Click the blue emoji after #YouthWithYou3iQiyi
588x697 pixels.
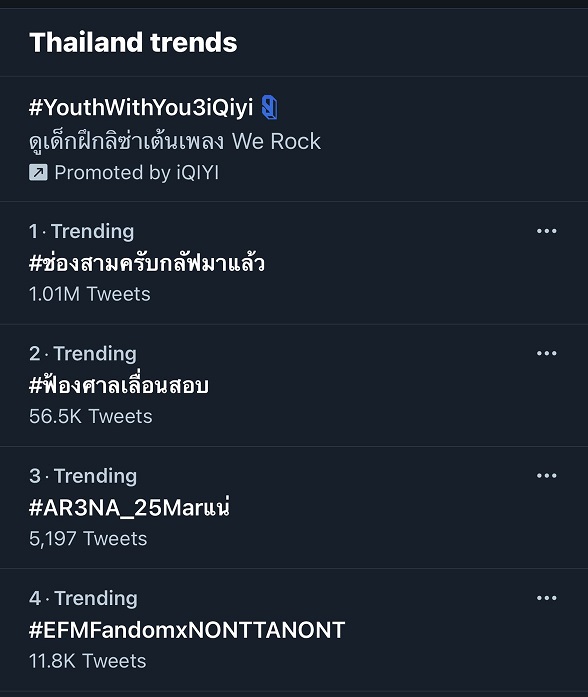269,107
